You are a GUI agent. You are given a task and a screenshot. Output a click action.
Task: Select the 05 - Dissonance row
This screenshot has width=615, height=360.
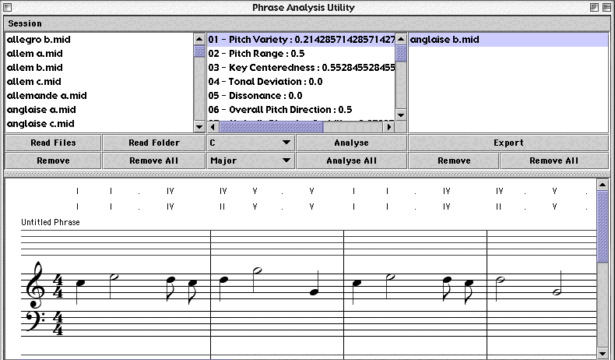301,96
